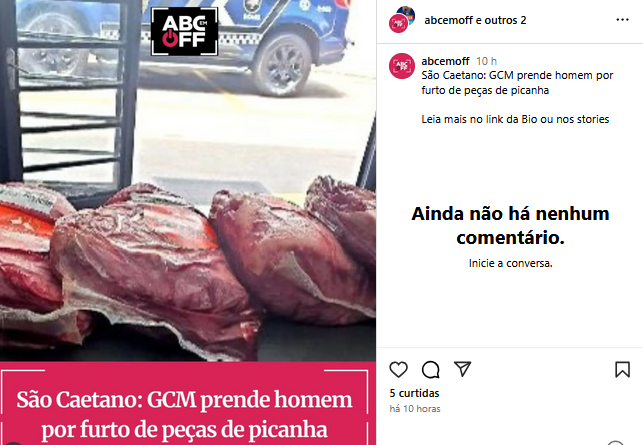
Task: Click the 'Inicie a conversa.' text
Action: [511, 263]
